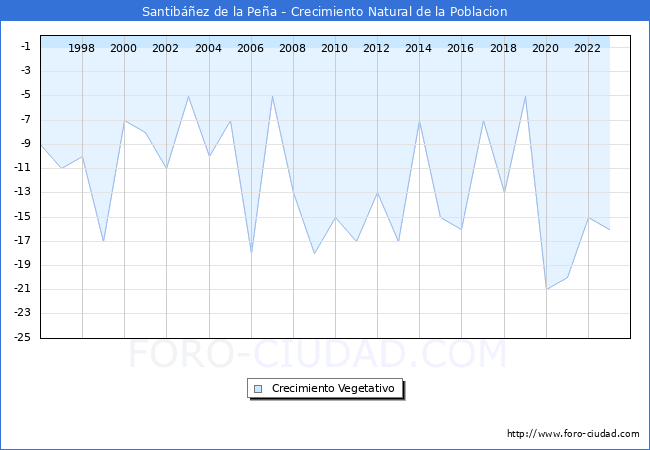
Task: Click the -25 y-axis label
Action: [x=23, y=337]
